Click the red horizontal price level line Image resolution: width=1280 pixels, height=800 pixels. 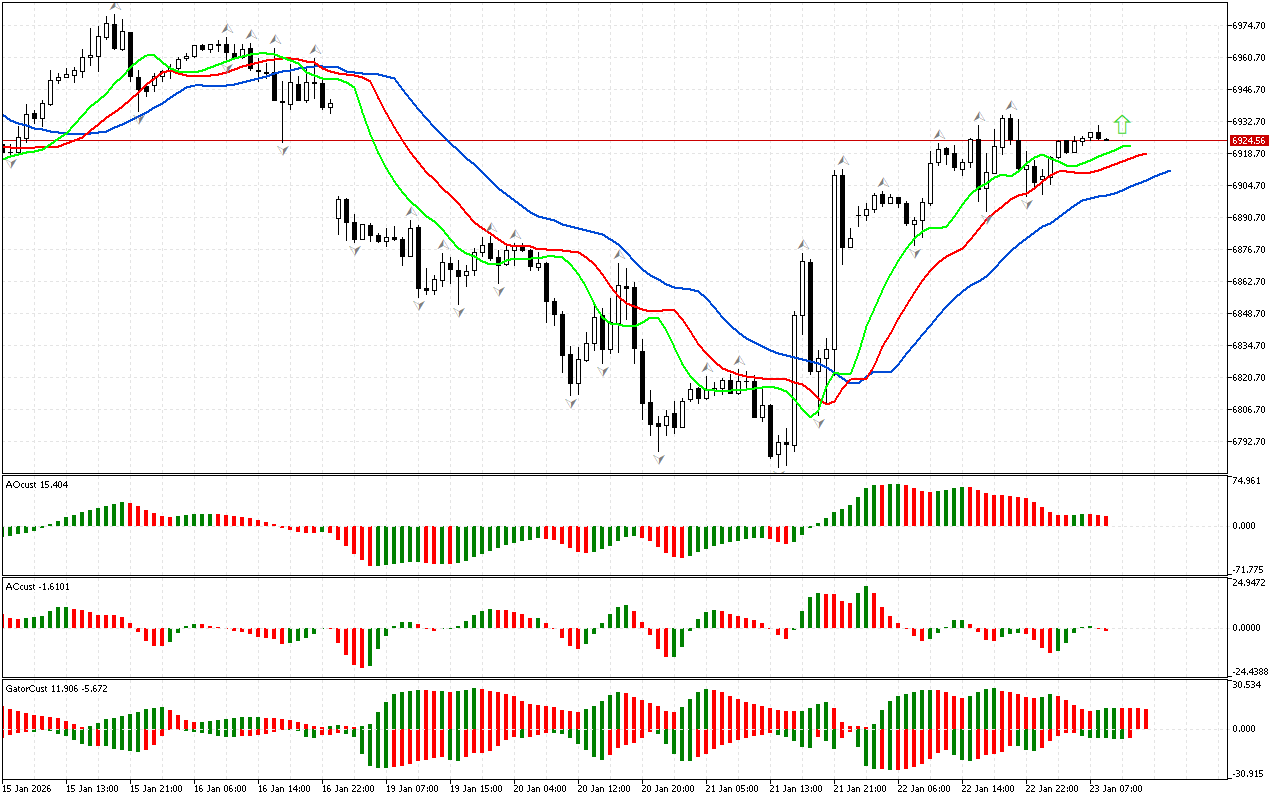point(600,141)
